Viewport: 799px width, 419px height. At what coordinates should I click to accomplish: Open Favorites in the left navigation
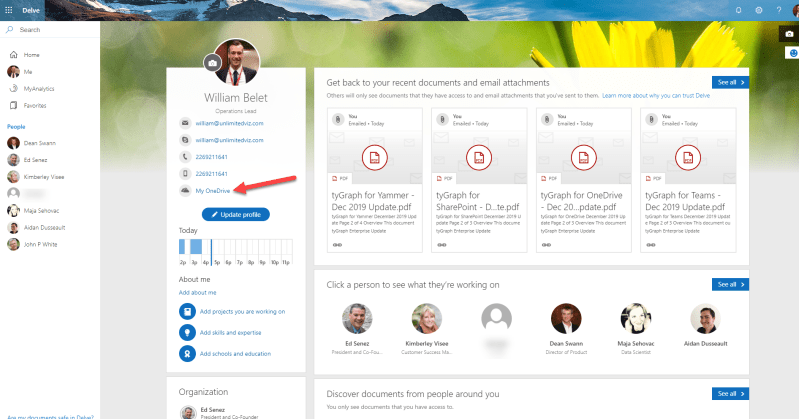click(35, 105)
